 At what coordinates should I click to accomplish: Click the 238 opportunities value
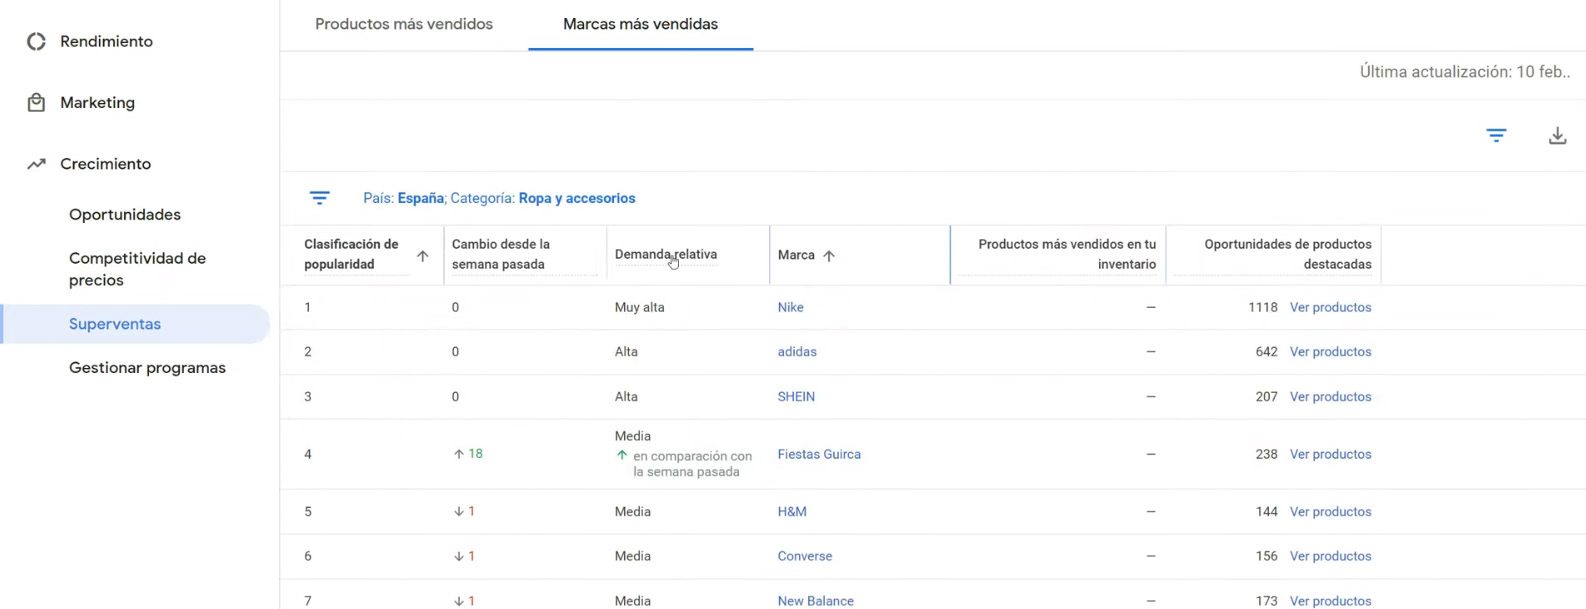tap(1266, 454)
